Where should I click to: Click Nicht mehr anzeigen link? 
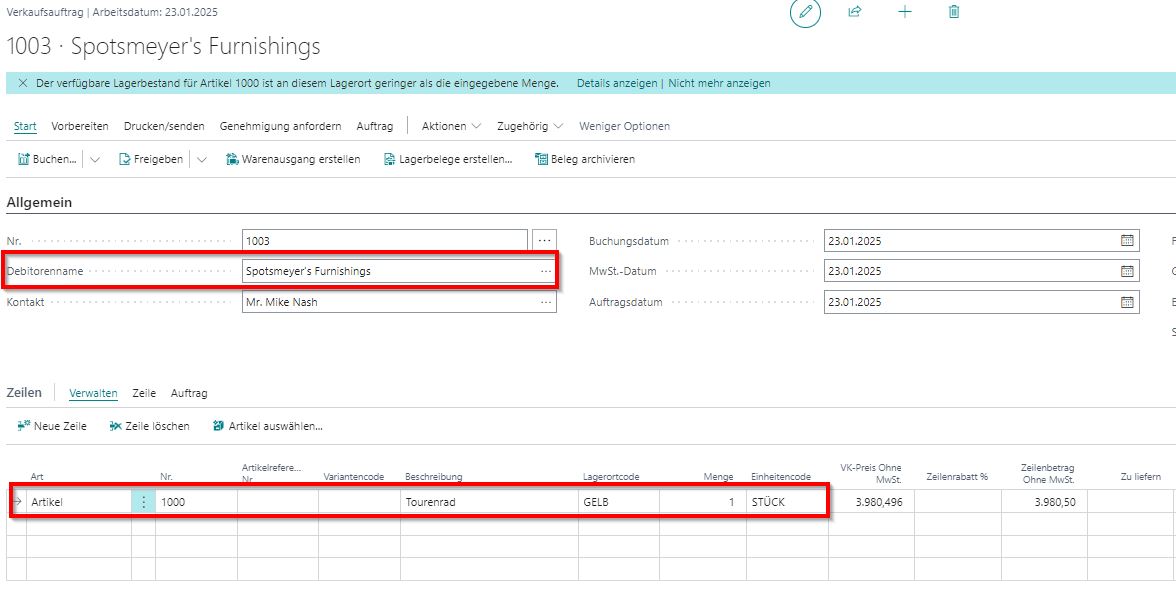tap(719, 83)
